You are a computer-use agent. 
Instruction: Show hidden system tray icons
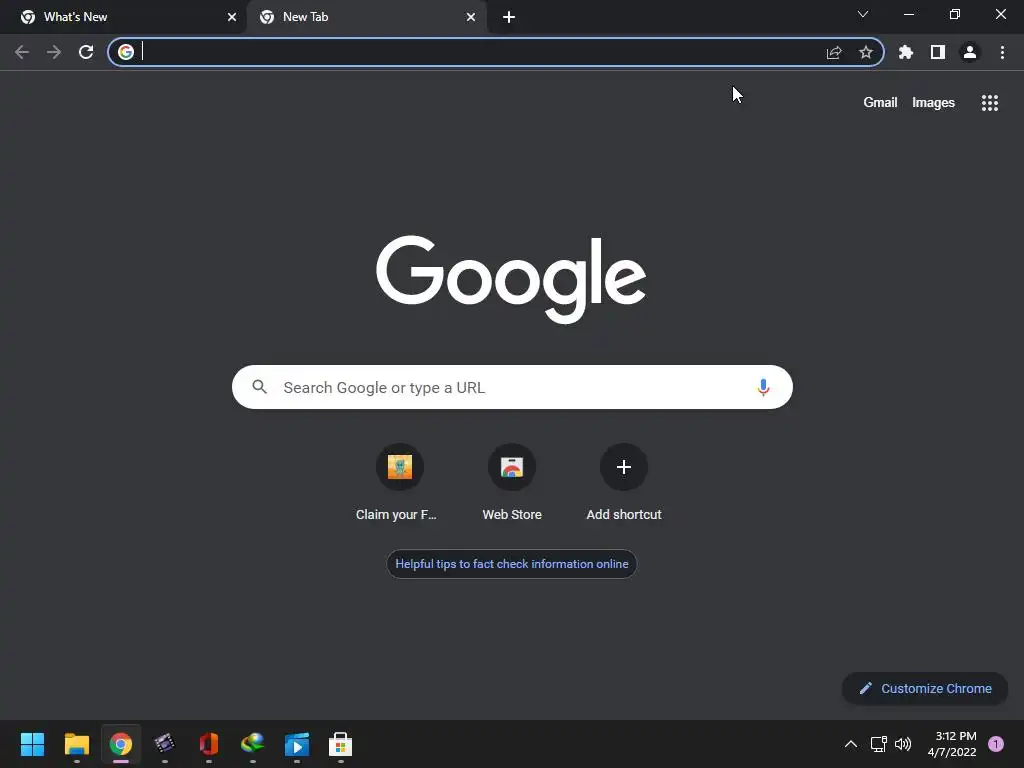click(x=851, y=744)
